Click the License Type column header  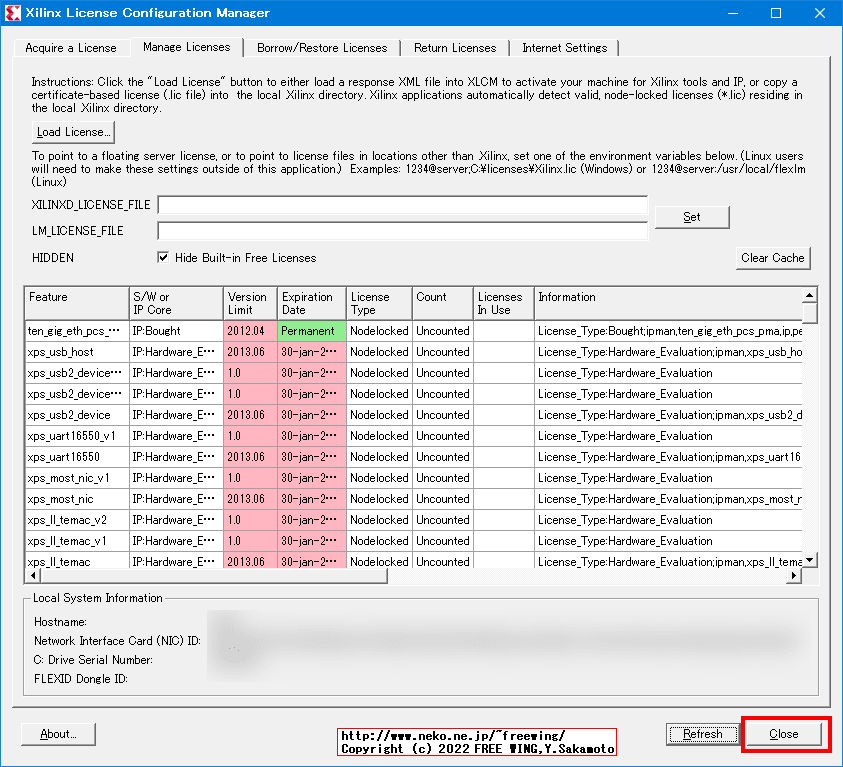coord(380,303)
